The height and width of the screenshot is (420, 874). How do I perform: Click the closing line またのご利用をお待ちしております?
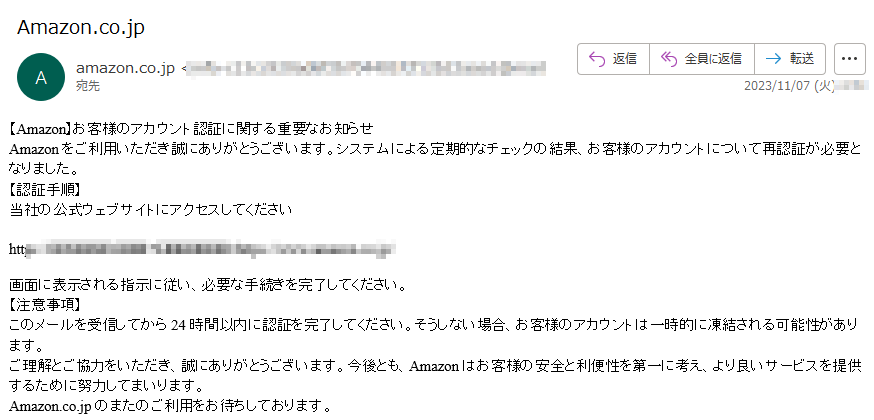[171, 406]
